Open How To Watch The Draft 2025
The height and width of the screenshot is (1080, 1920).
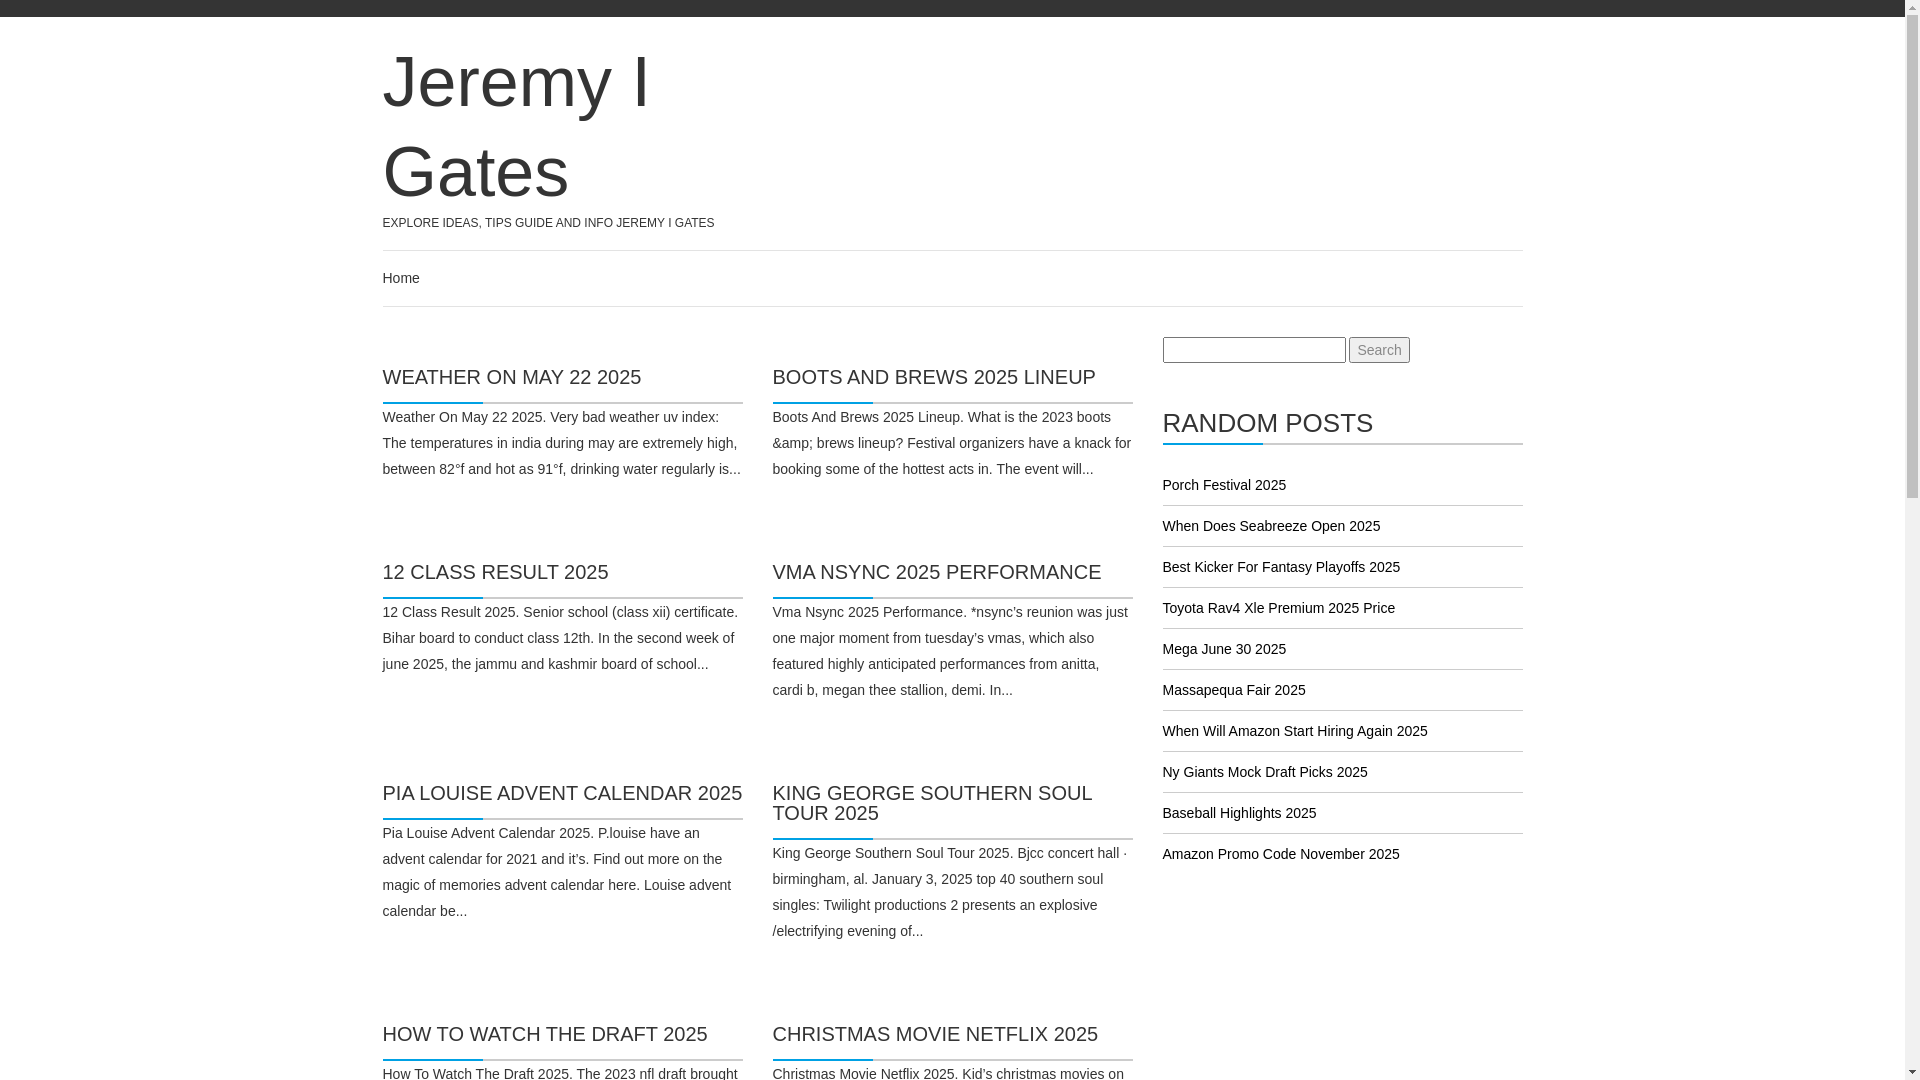click(x=545, y=1034)
